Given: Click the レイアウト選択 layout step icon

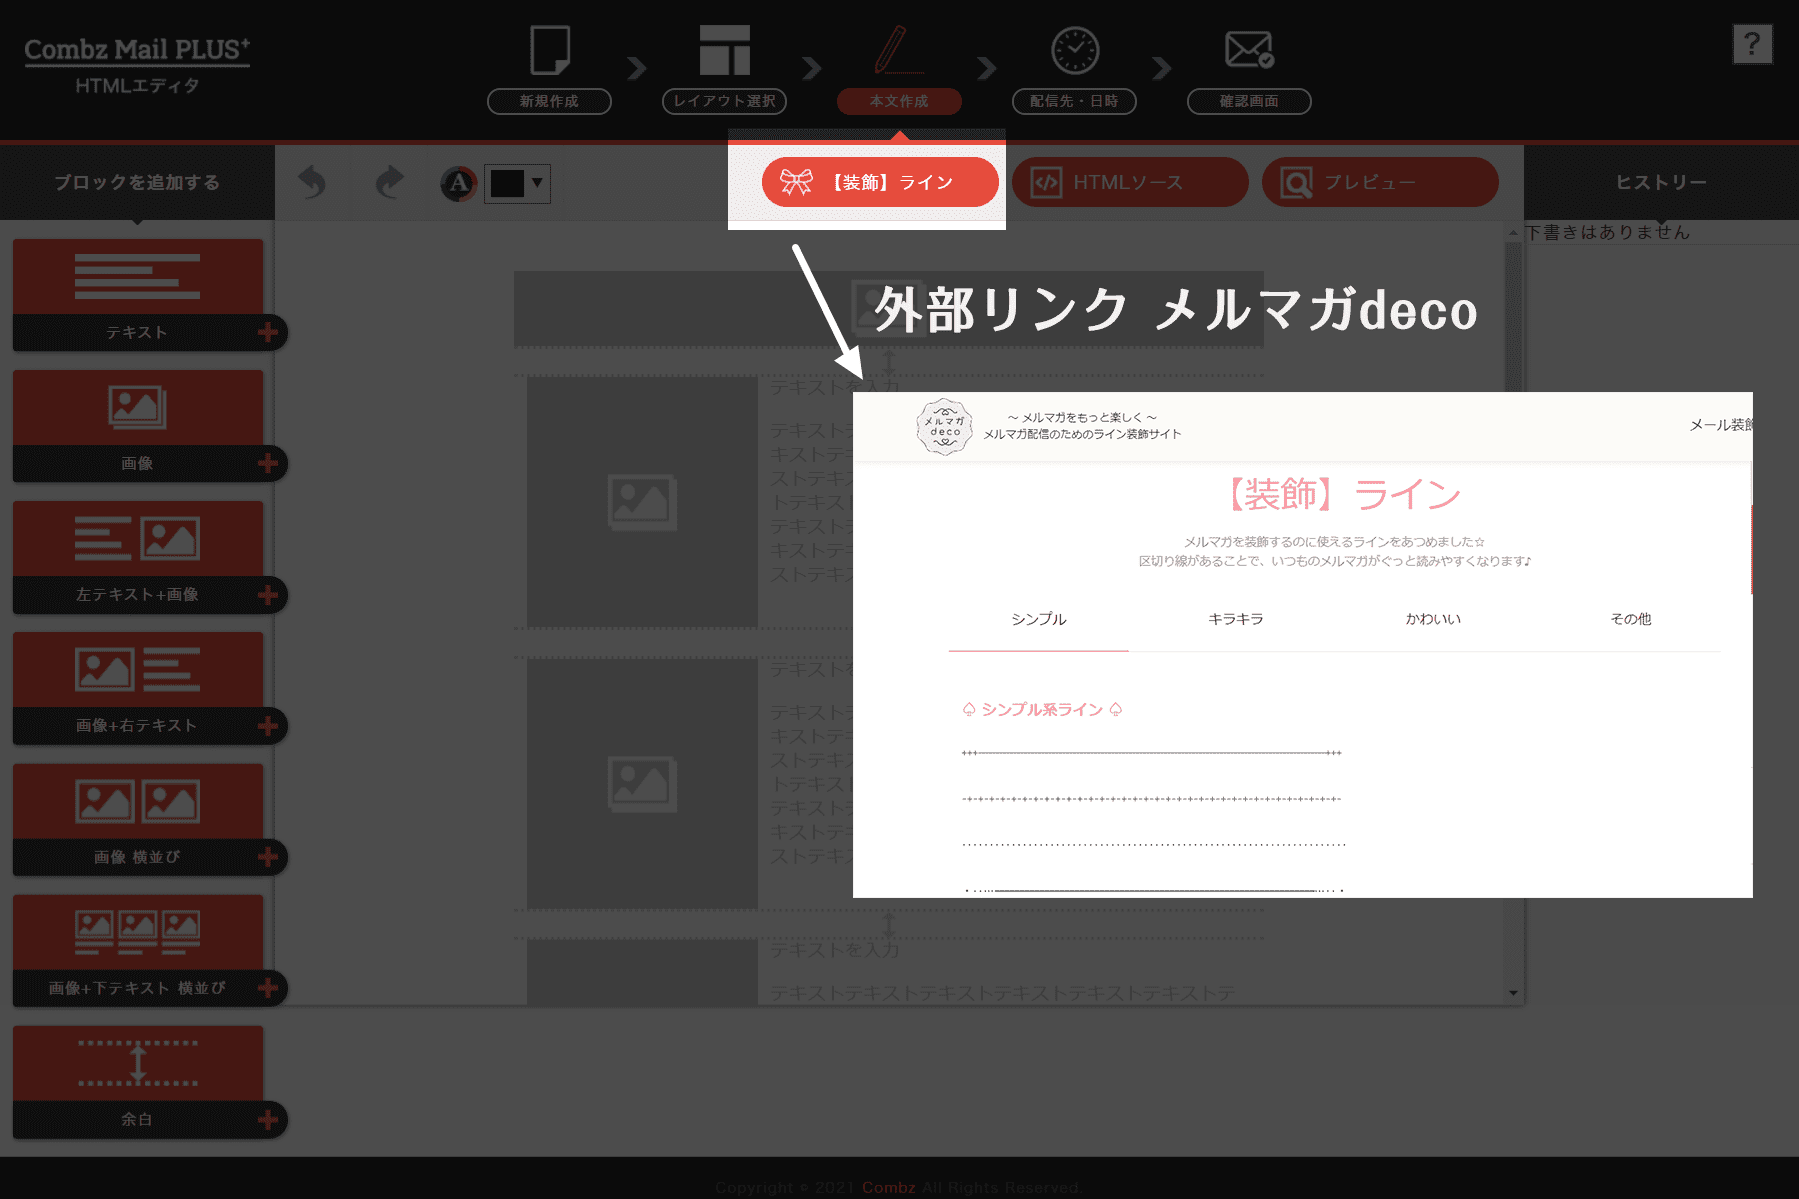Looking at the screenshot, I should tap(724, 51).
